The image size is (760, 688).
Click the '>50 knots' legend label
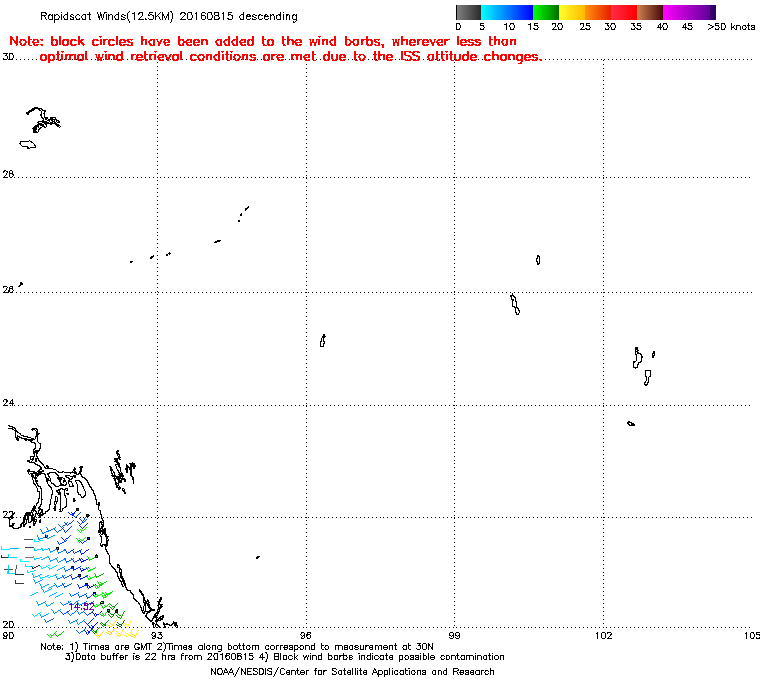click(731, 27)
